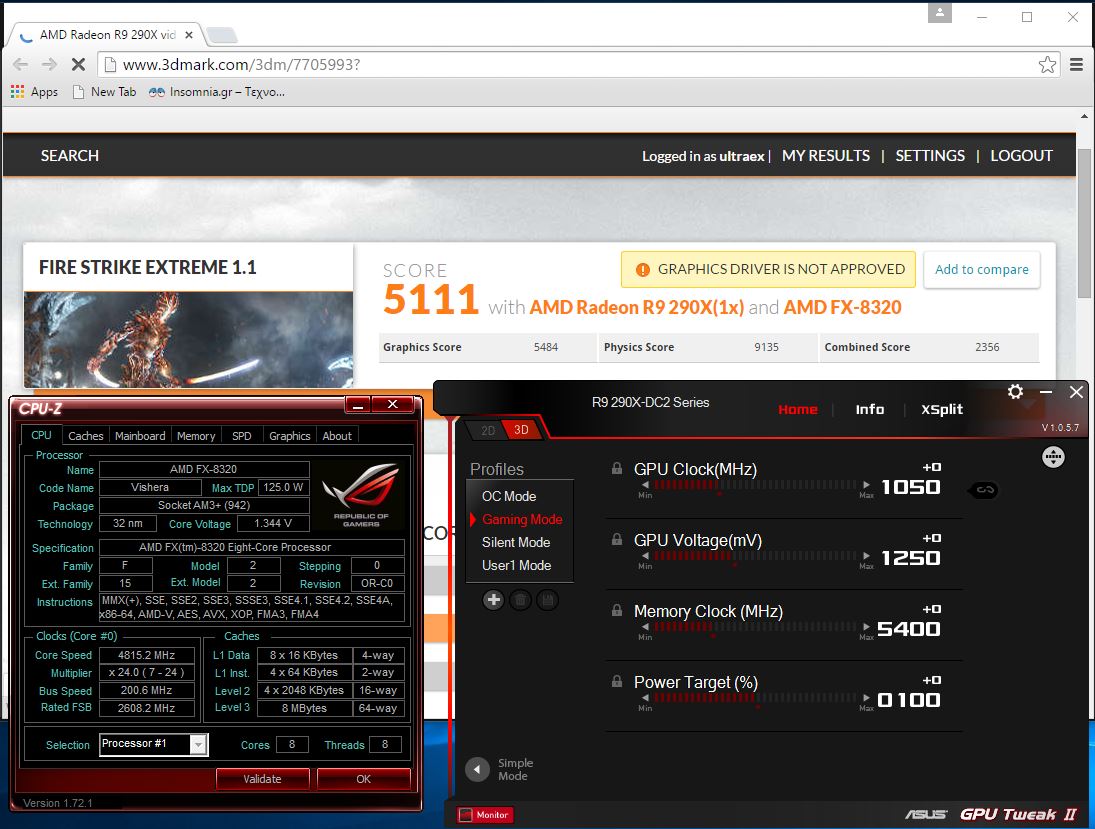This screenshot has height=829, width=1095.
Task: Increase Memory Clock with right arrow
Action: click(x=866, y=626)
